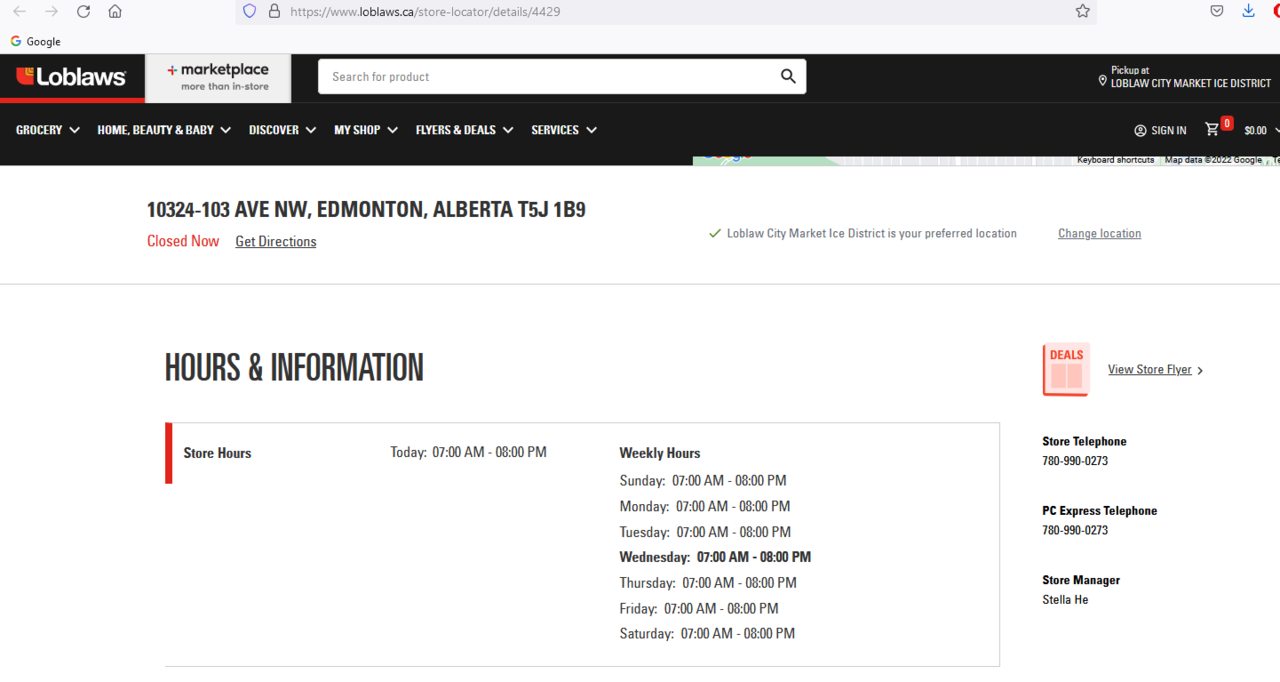The height and width of the screenshot is (682, 1280).
Task: Reload the page with browser refresh
Action: [83, 11]
